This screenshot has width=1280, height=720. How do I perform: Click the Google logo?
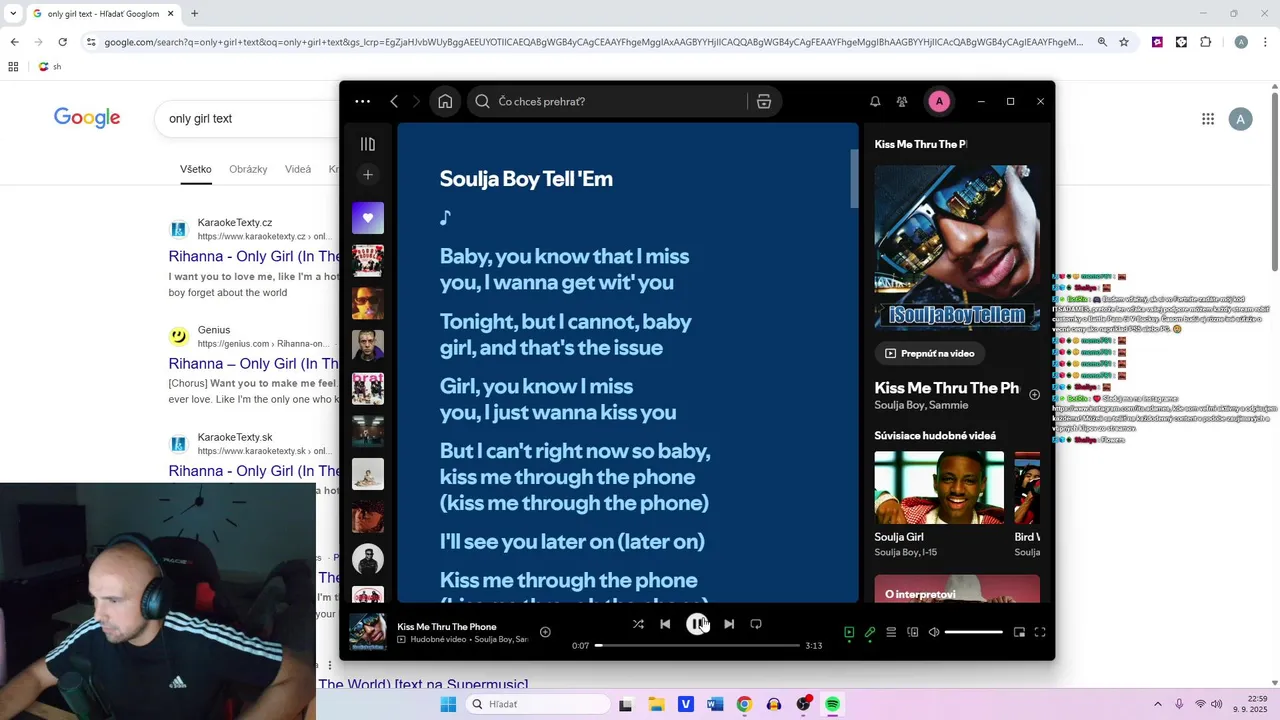tap(87, 118)
